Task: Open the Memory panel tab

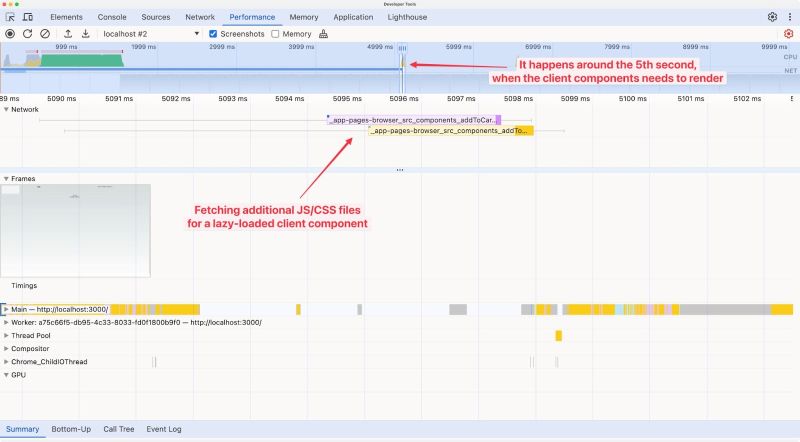Action: [304, 17]
